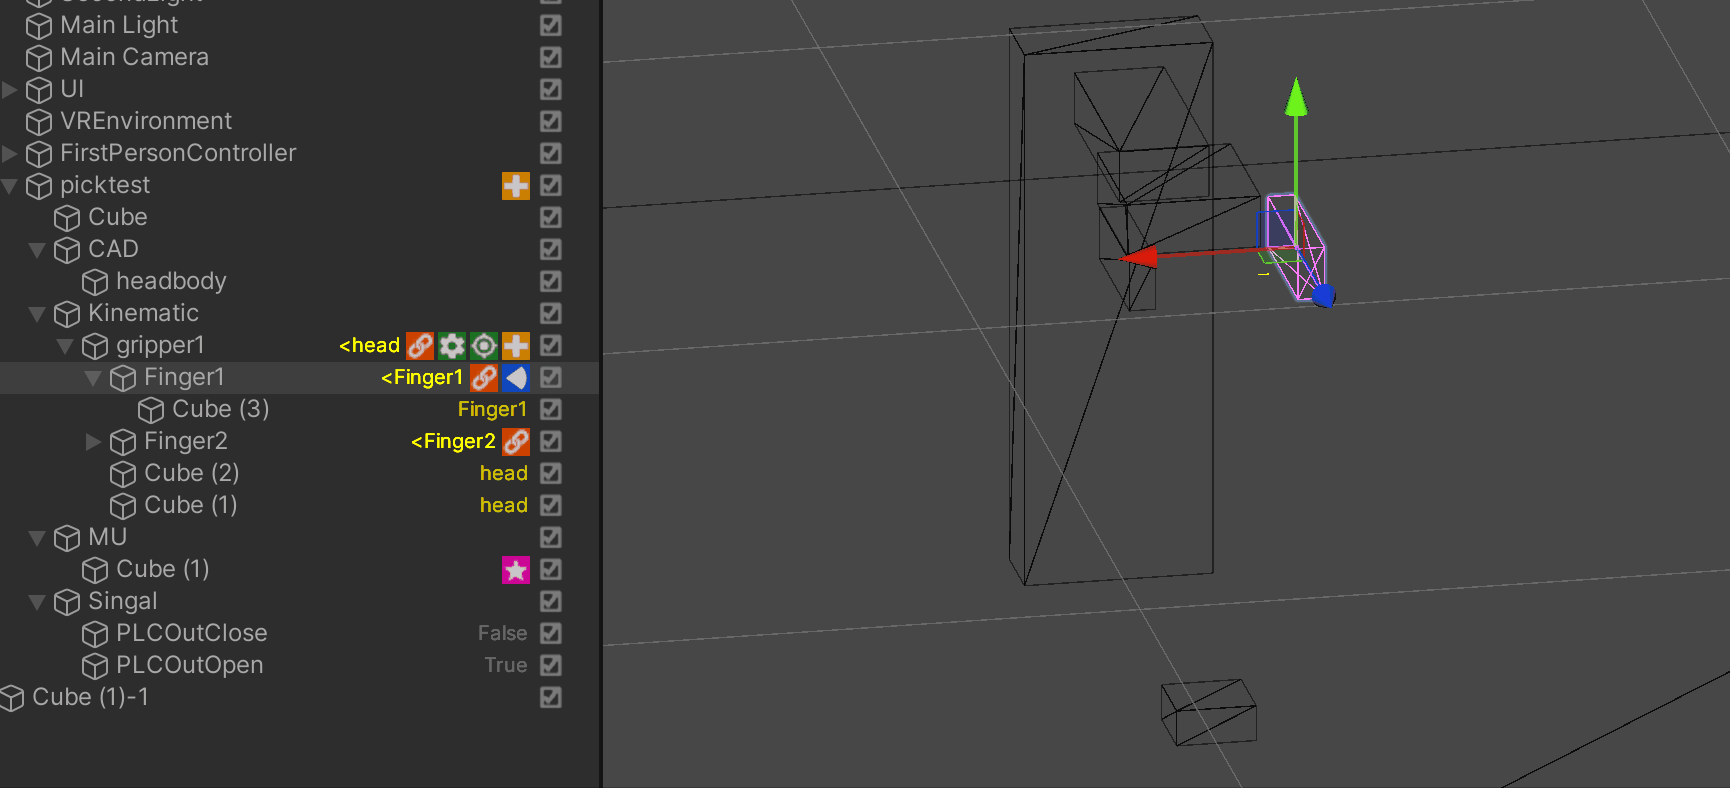
Task: Click the blue Z-axis gizmo handle
Action: 1323,295
